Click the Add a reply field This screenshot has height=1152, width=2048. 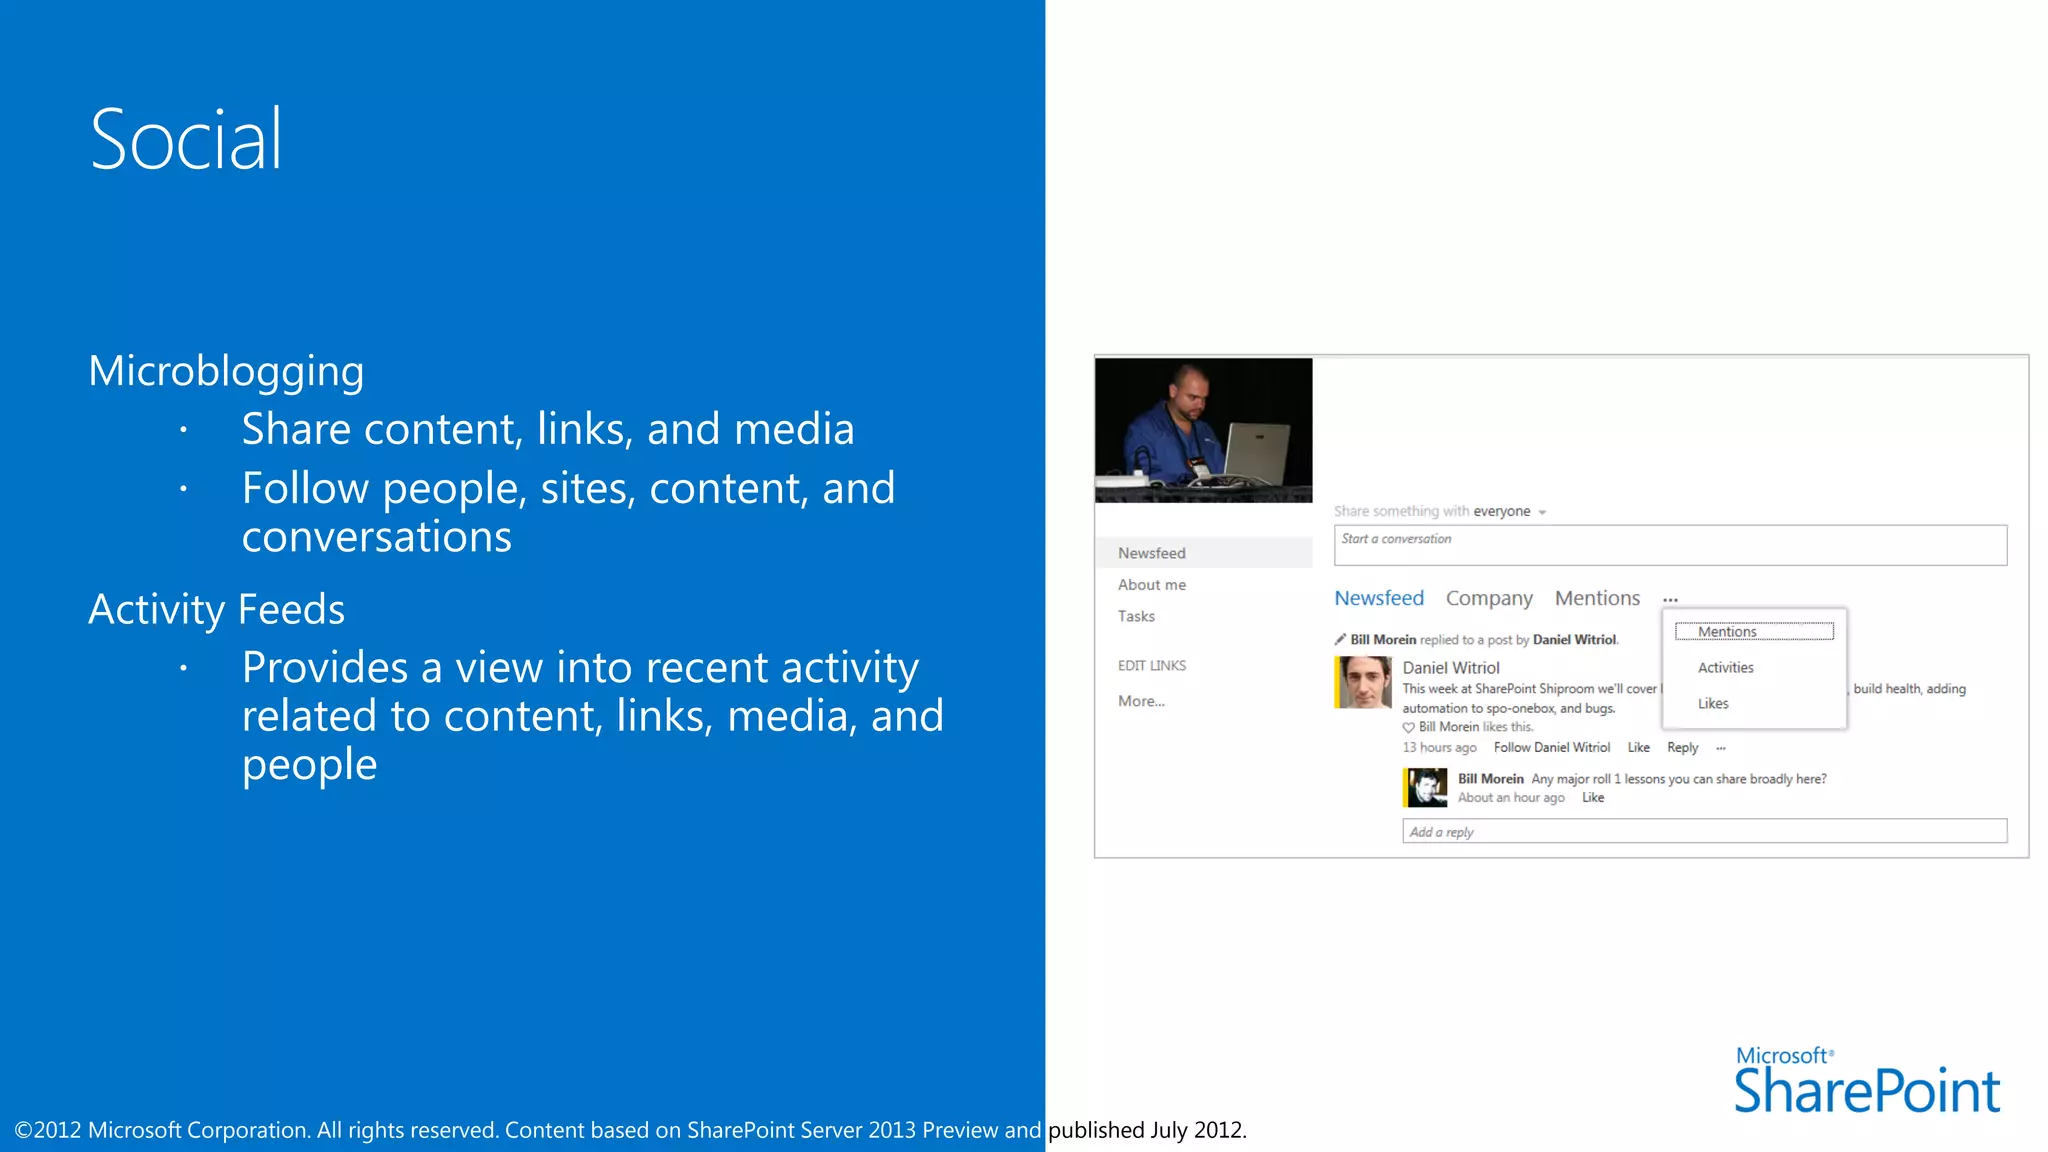coord(1704,831)
